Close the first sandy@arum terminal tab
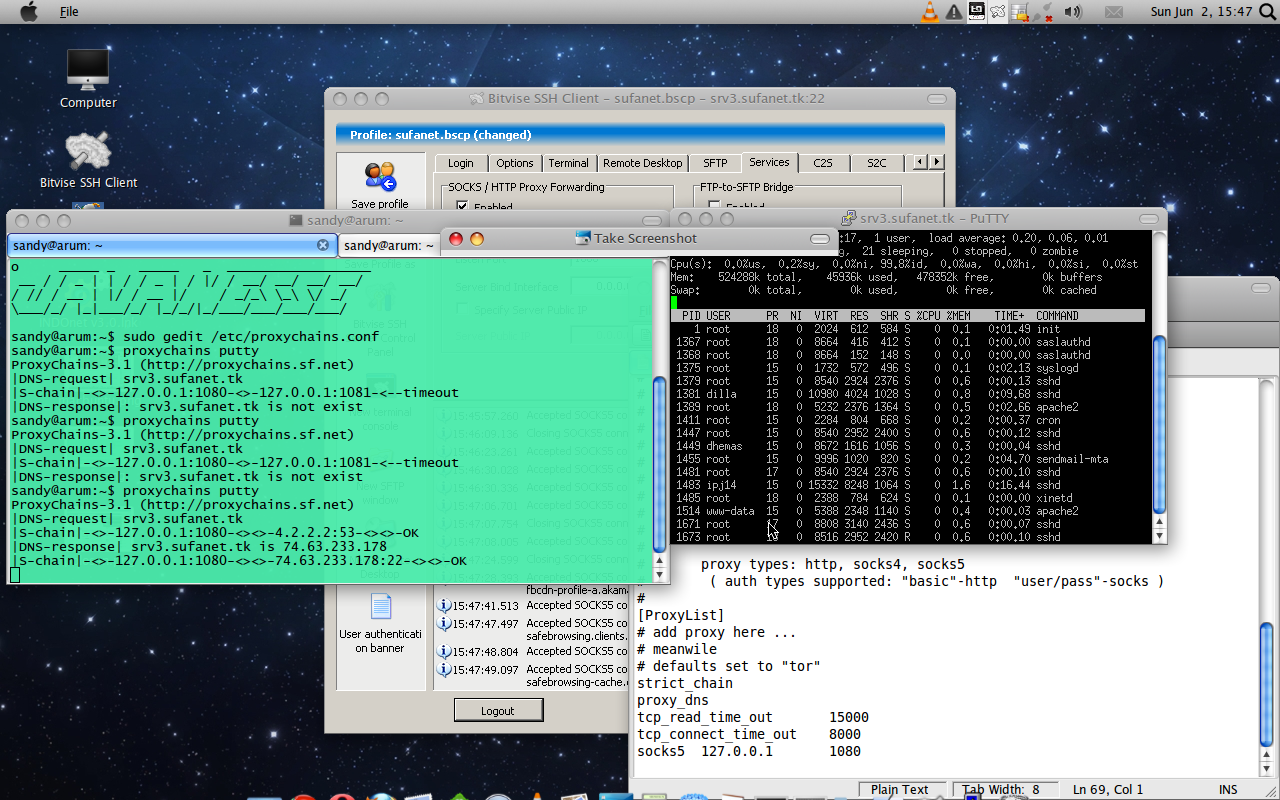Image resolution: width=1280 pixels, height=800 pixels. (x=323, y=245)
